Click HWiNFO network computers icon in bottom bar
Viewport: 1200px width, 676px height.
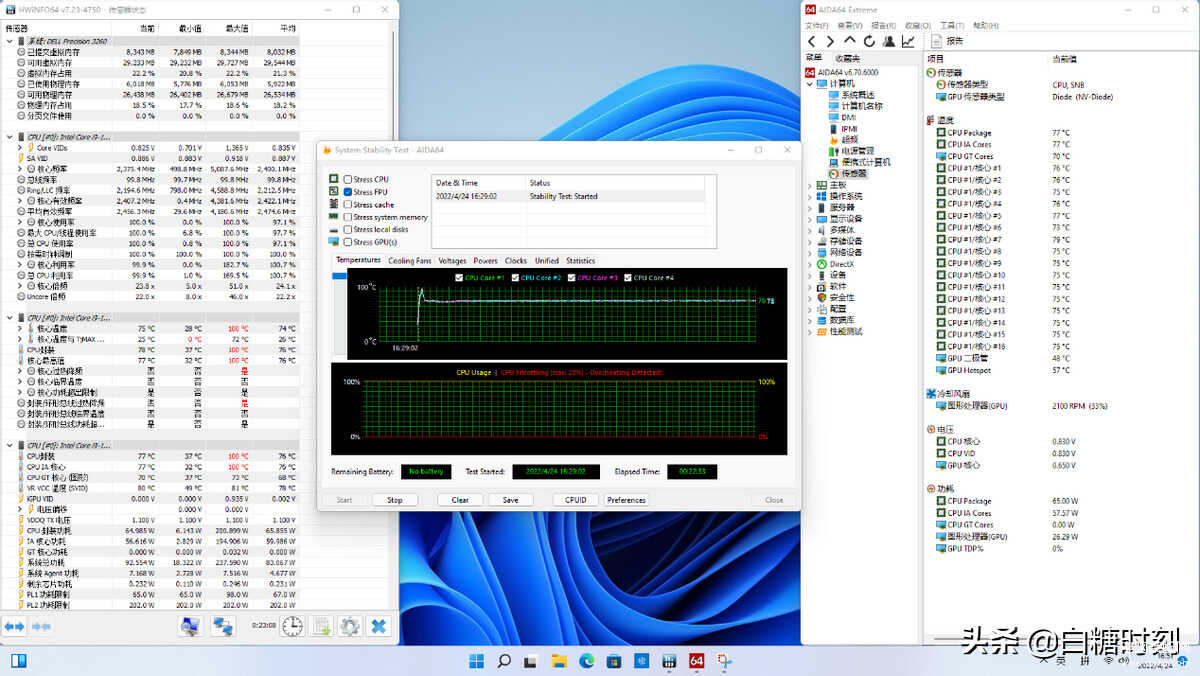222,626
